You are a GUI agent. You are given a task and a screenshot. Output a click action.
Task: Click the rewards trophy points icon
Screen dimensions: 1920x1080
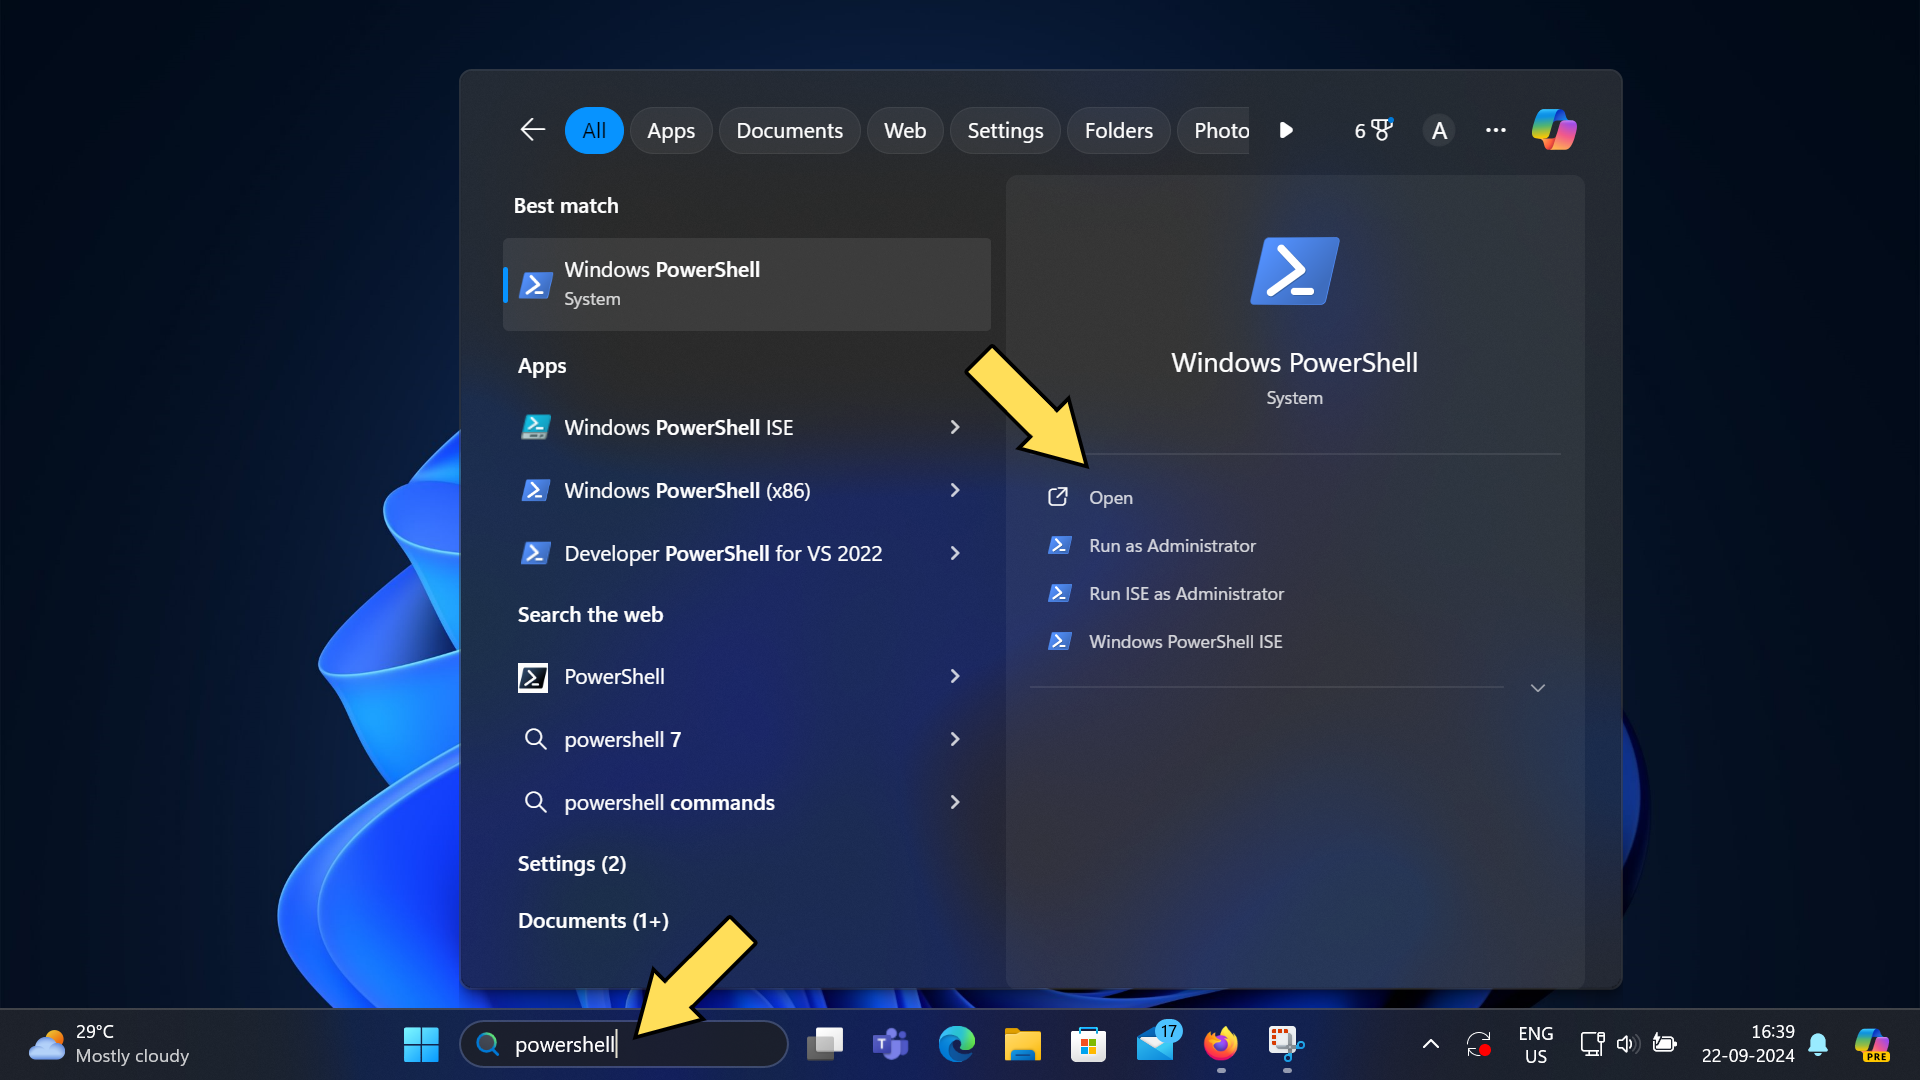(x=1373, y=130)
